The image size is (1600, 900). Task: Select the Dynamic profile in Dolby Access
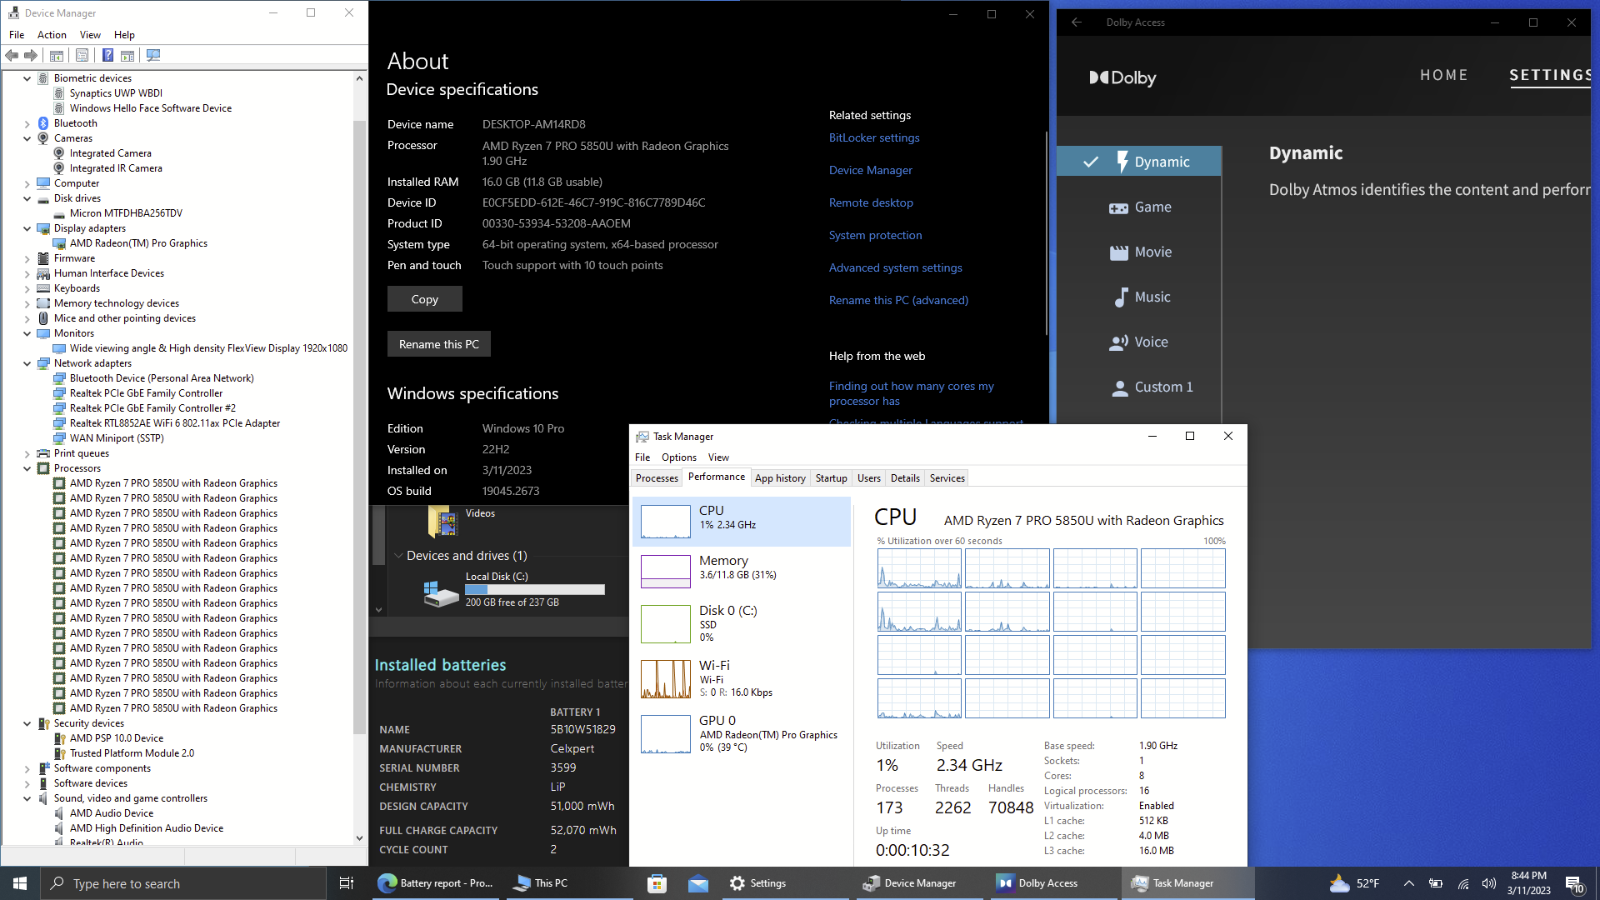(x=1139, y=162)
